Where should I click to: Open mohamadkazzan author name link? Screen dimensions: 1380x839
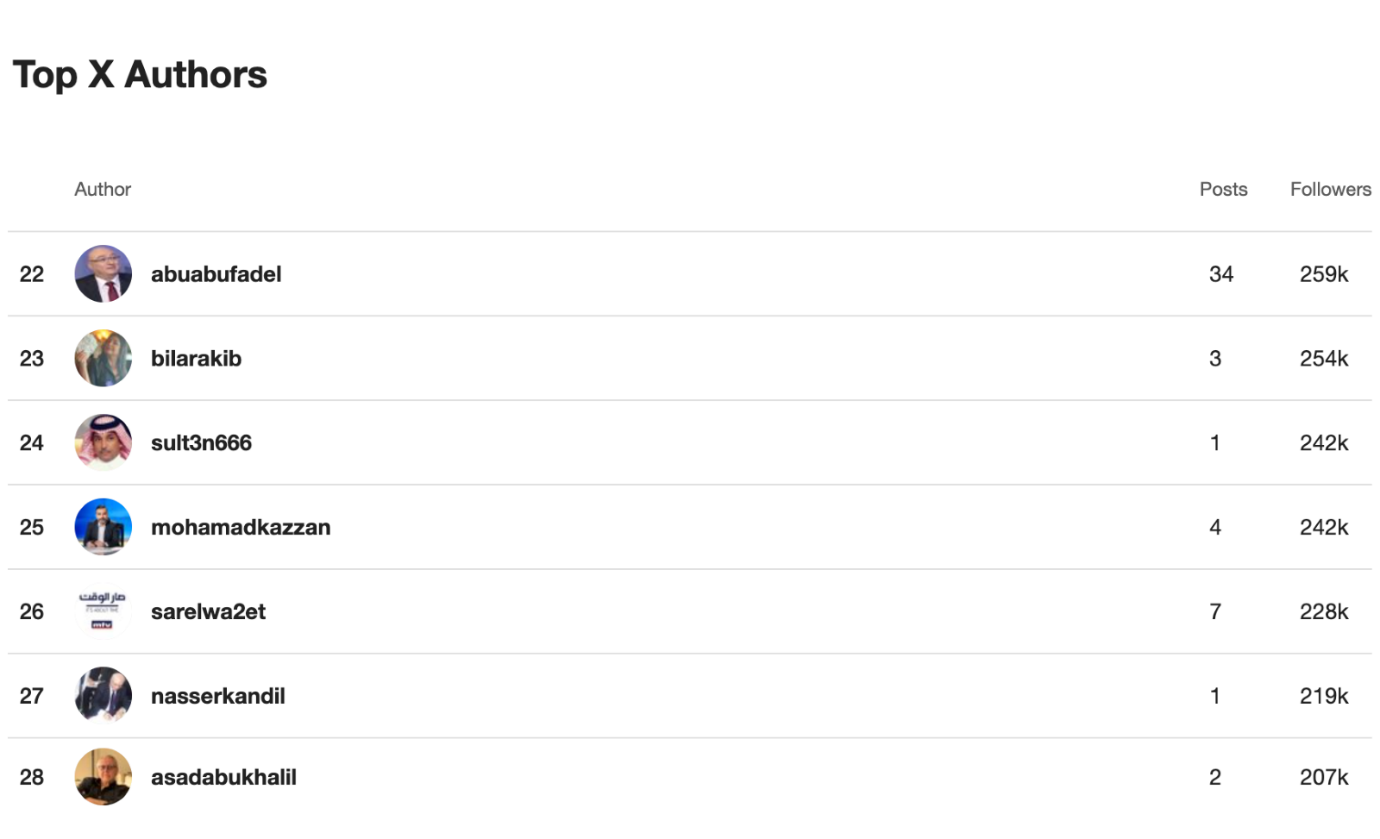241,527
